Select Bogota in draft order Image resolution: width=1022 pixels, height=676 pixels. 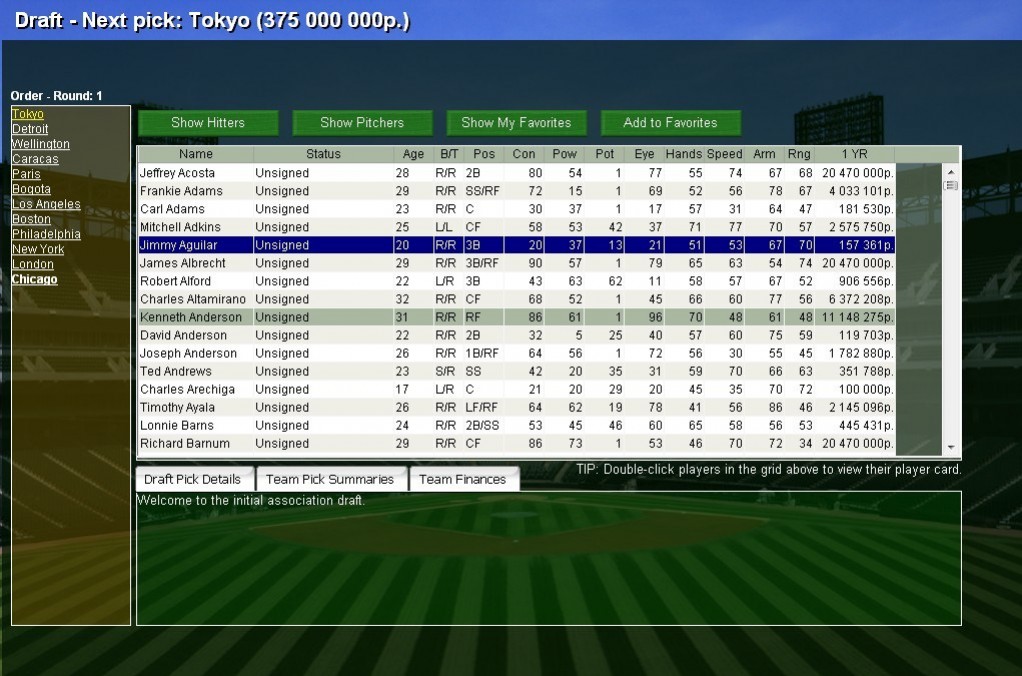pos(31,189)
